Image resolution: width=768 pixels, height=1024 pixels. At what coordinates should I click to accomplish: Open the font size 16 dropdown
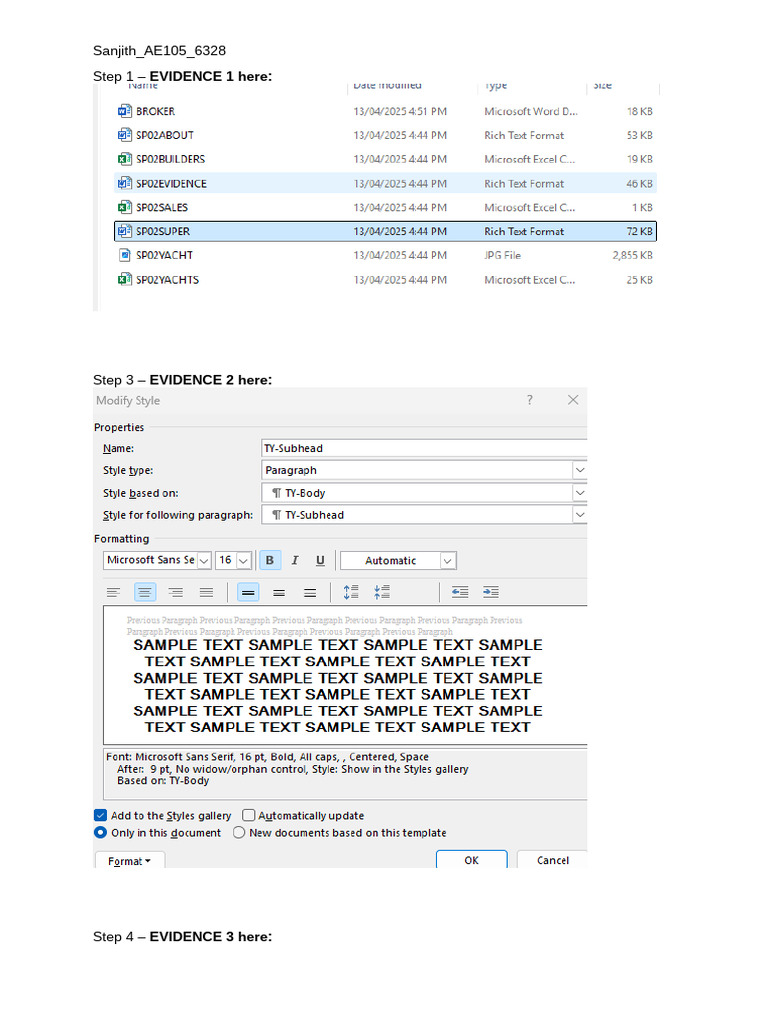[244, 560]
